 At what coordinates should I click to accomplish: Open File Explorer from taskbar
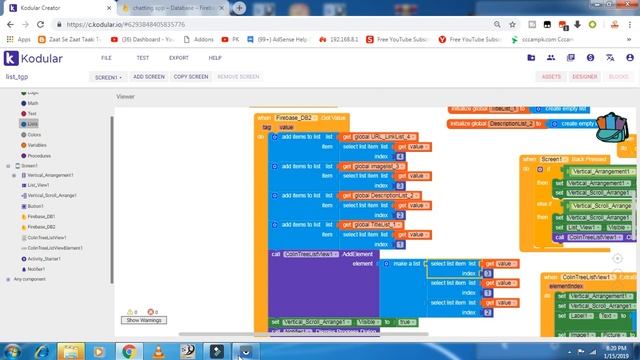tap(71, 351)
